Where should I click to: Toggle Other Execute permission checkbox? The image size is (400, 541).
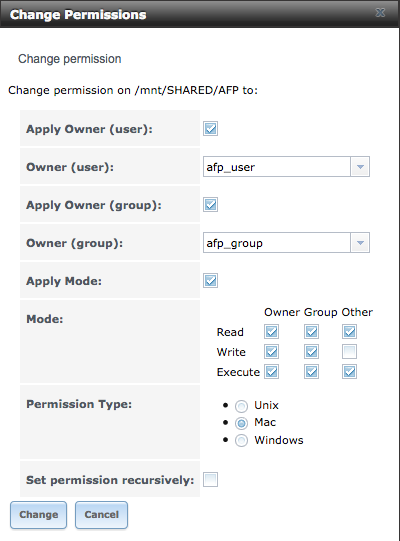click(x=349, y=372)
